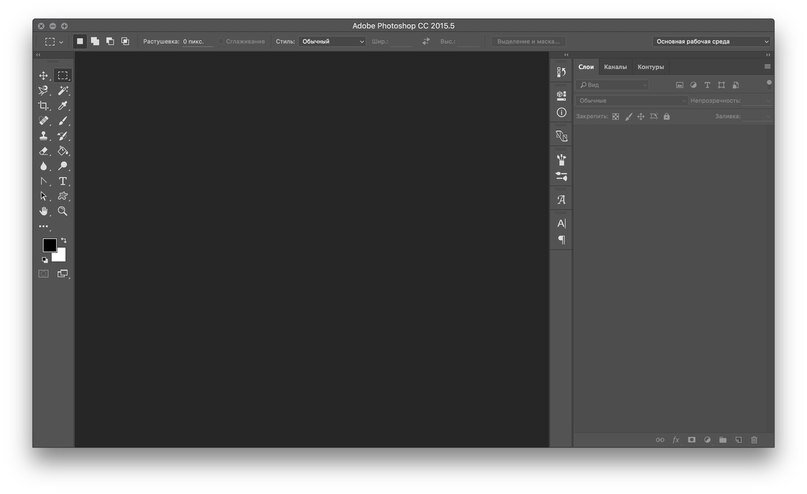This screenshot has height=494, width=807.
Task: Filter layers by smart objects
Action: pyautogui.click(x=735, y=85)
